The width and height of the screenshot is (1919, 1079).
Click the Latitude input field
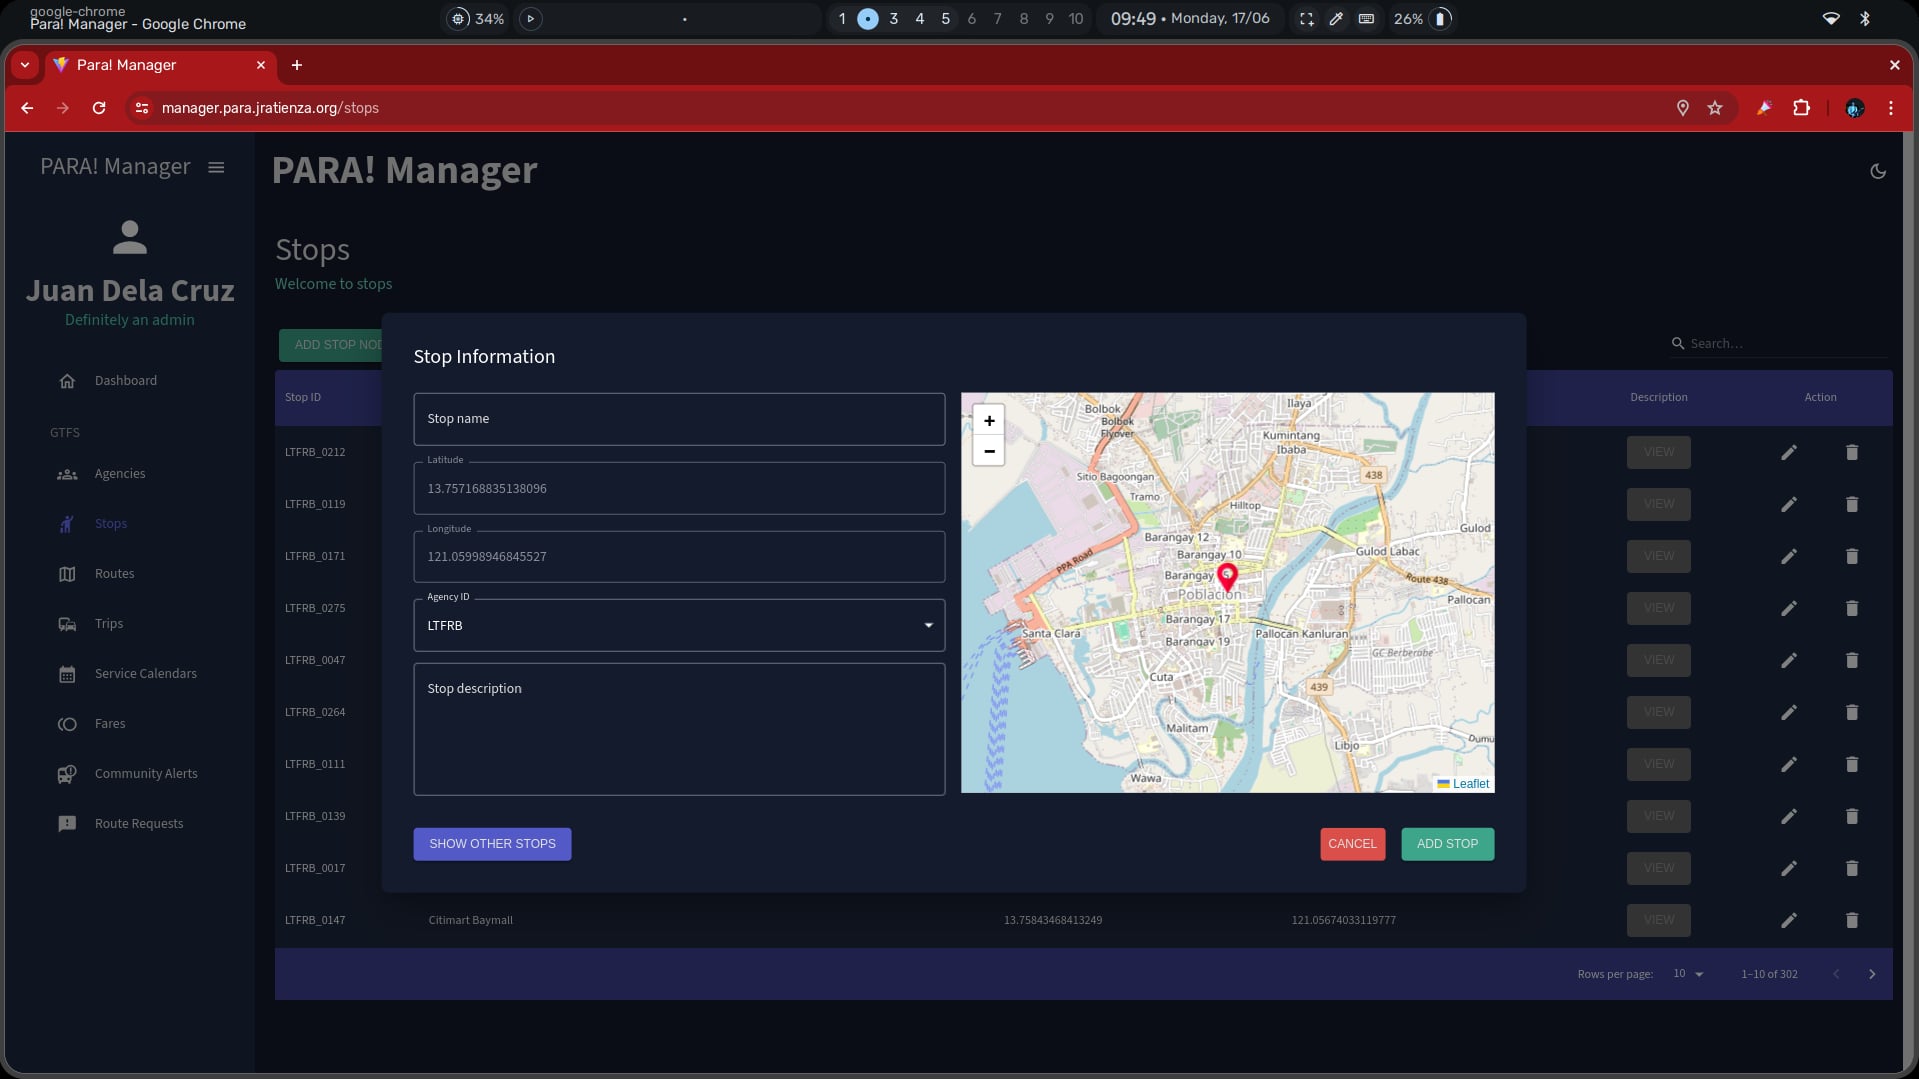point(679,489)
